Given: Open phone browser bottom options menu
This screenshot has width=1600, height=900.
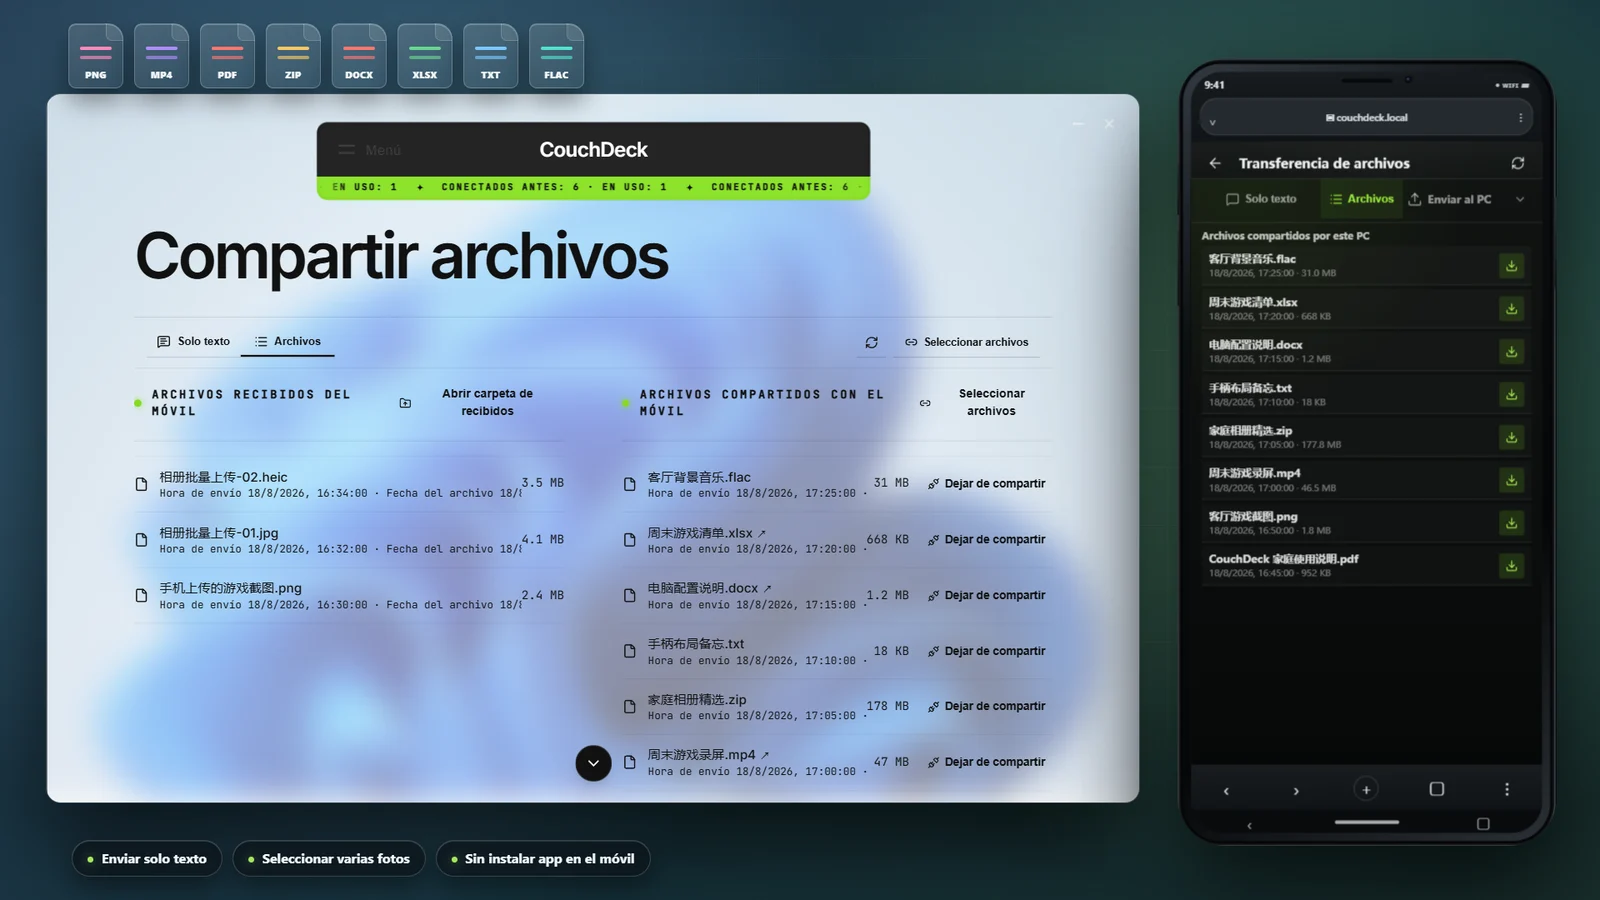Looking at the screenshot, I should (x=1507, y=789).
